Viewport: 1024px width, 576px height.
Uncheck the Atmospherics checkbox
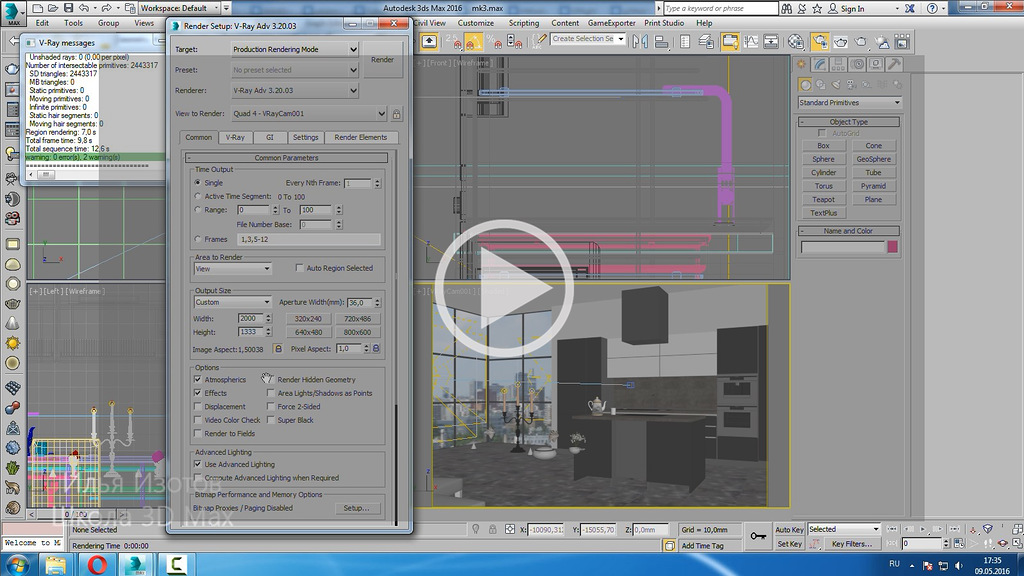(198, 379)
